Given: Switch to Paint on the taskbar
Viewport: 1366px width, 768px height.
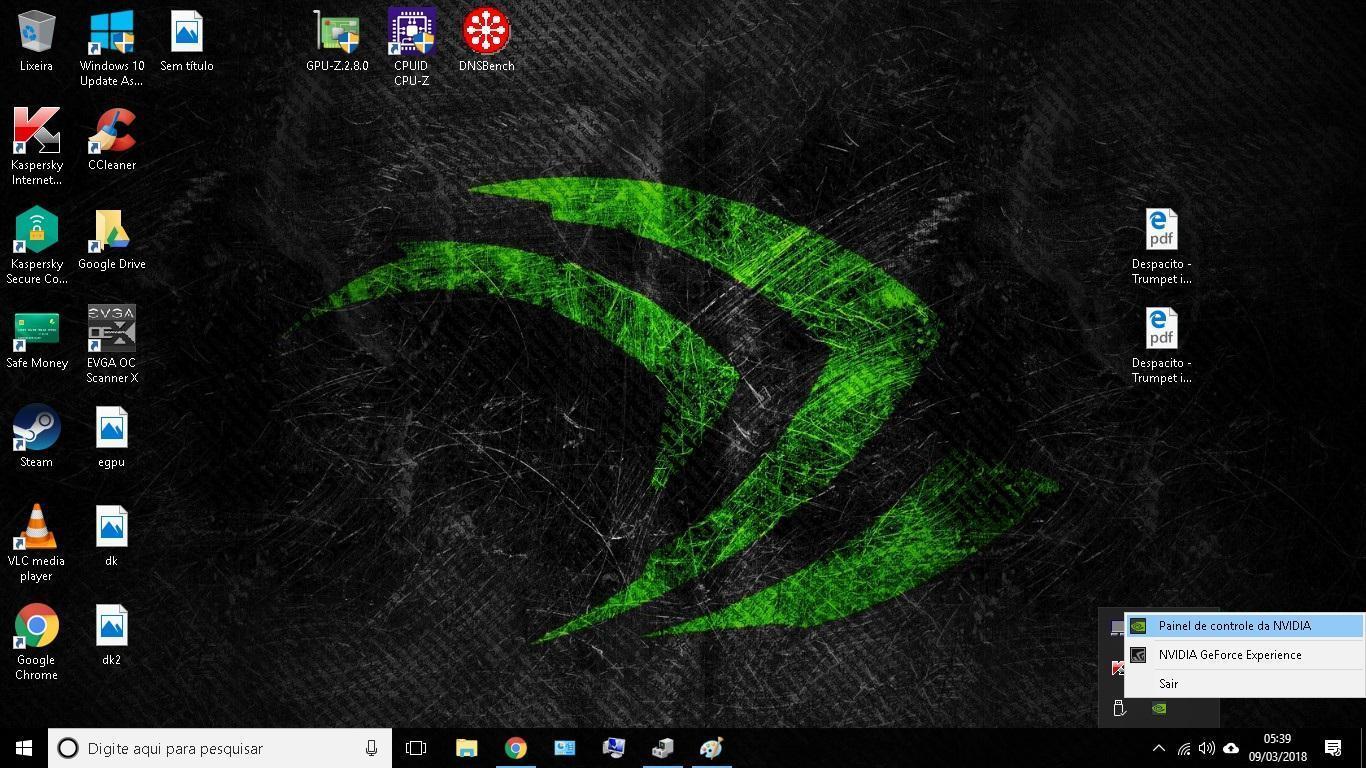Looking at the screenshot, I should pos(712,748).
